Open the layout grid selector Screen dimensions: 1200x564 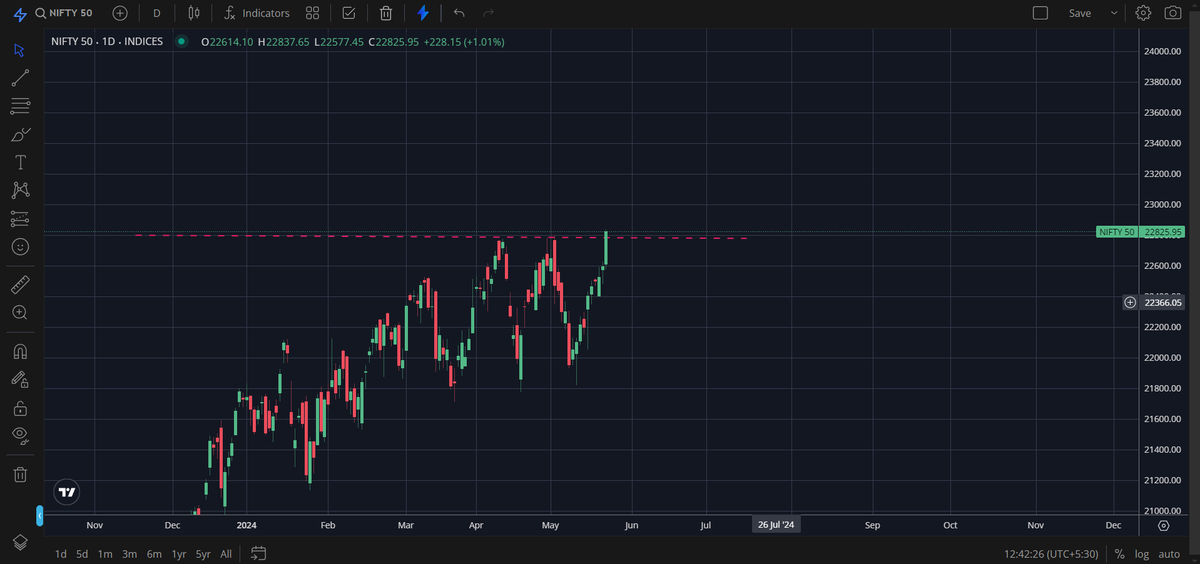click(x=312, y=13)
